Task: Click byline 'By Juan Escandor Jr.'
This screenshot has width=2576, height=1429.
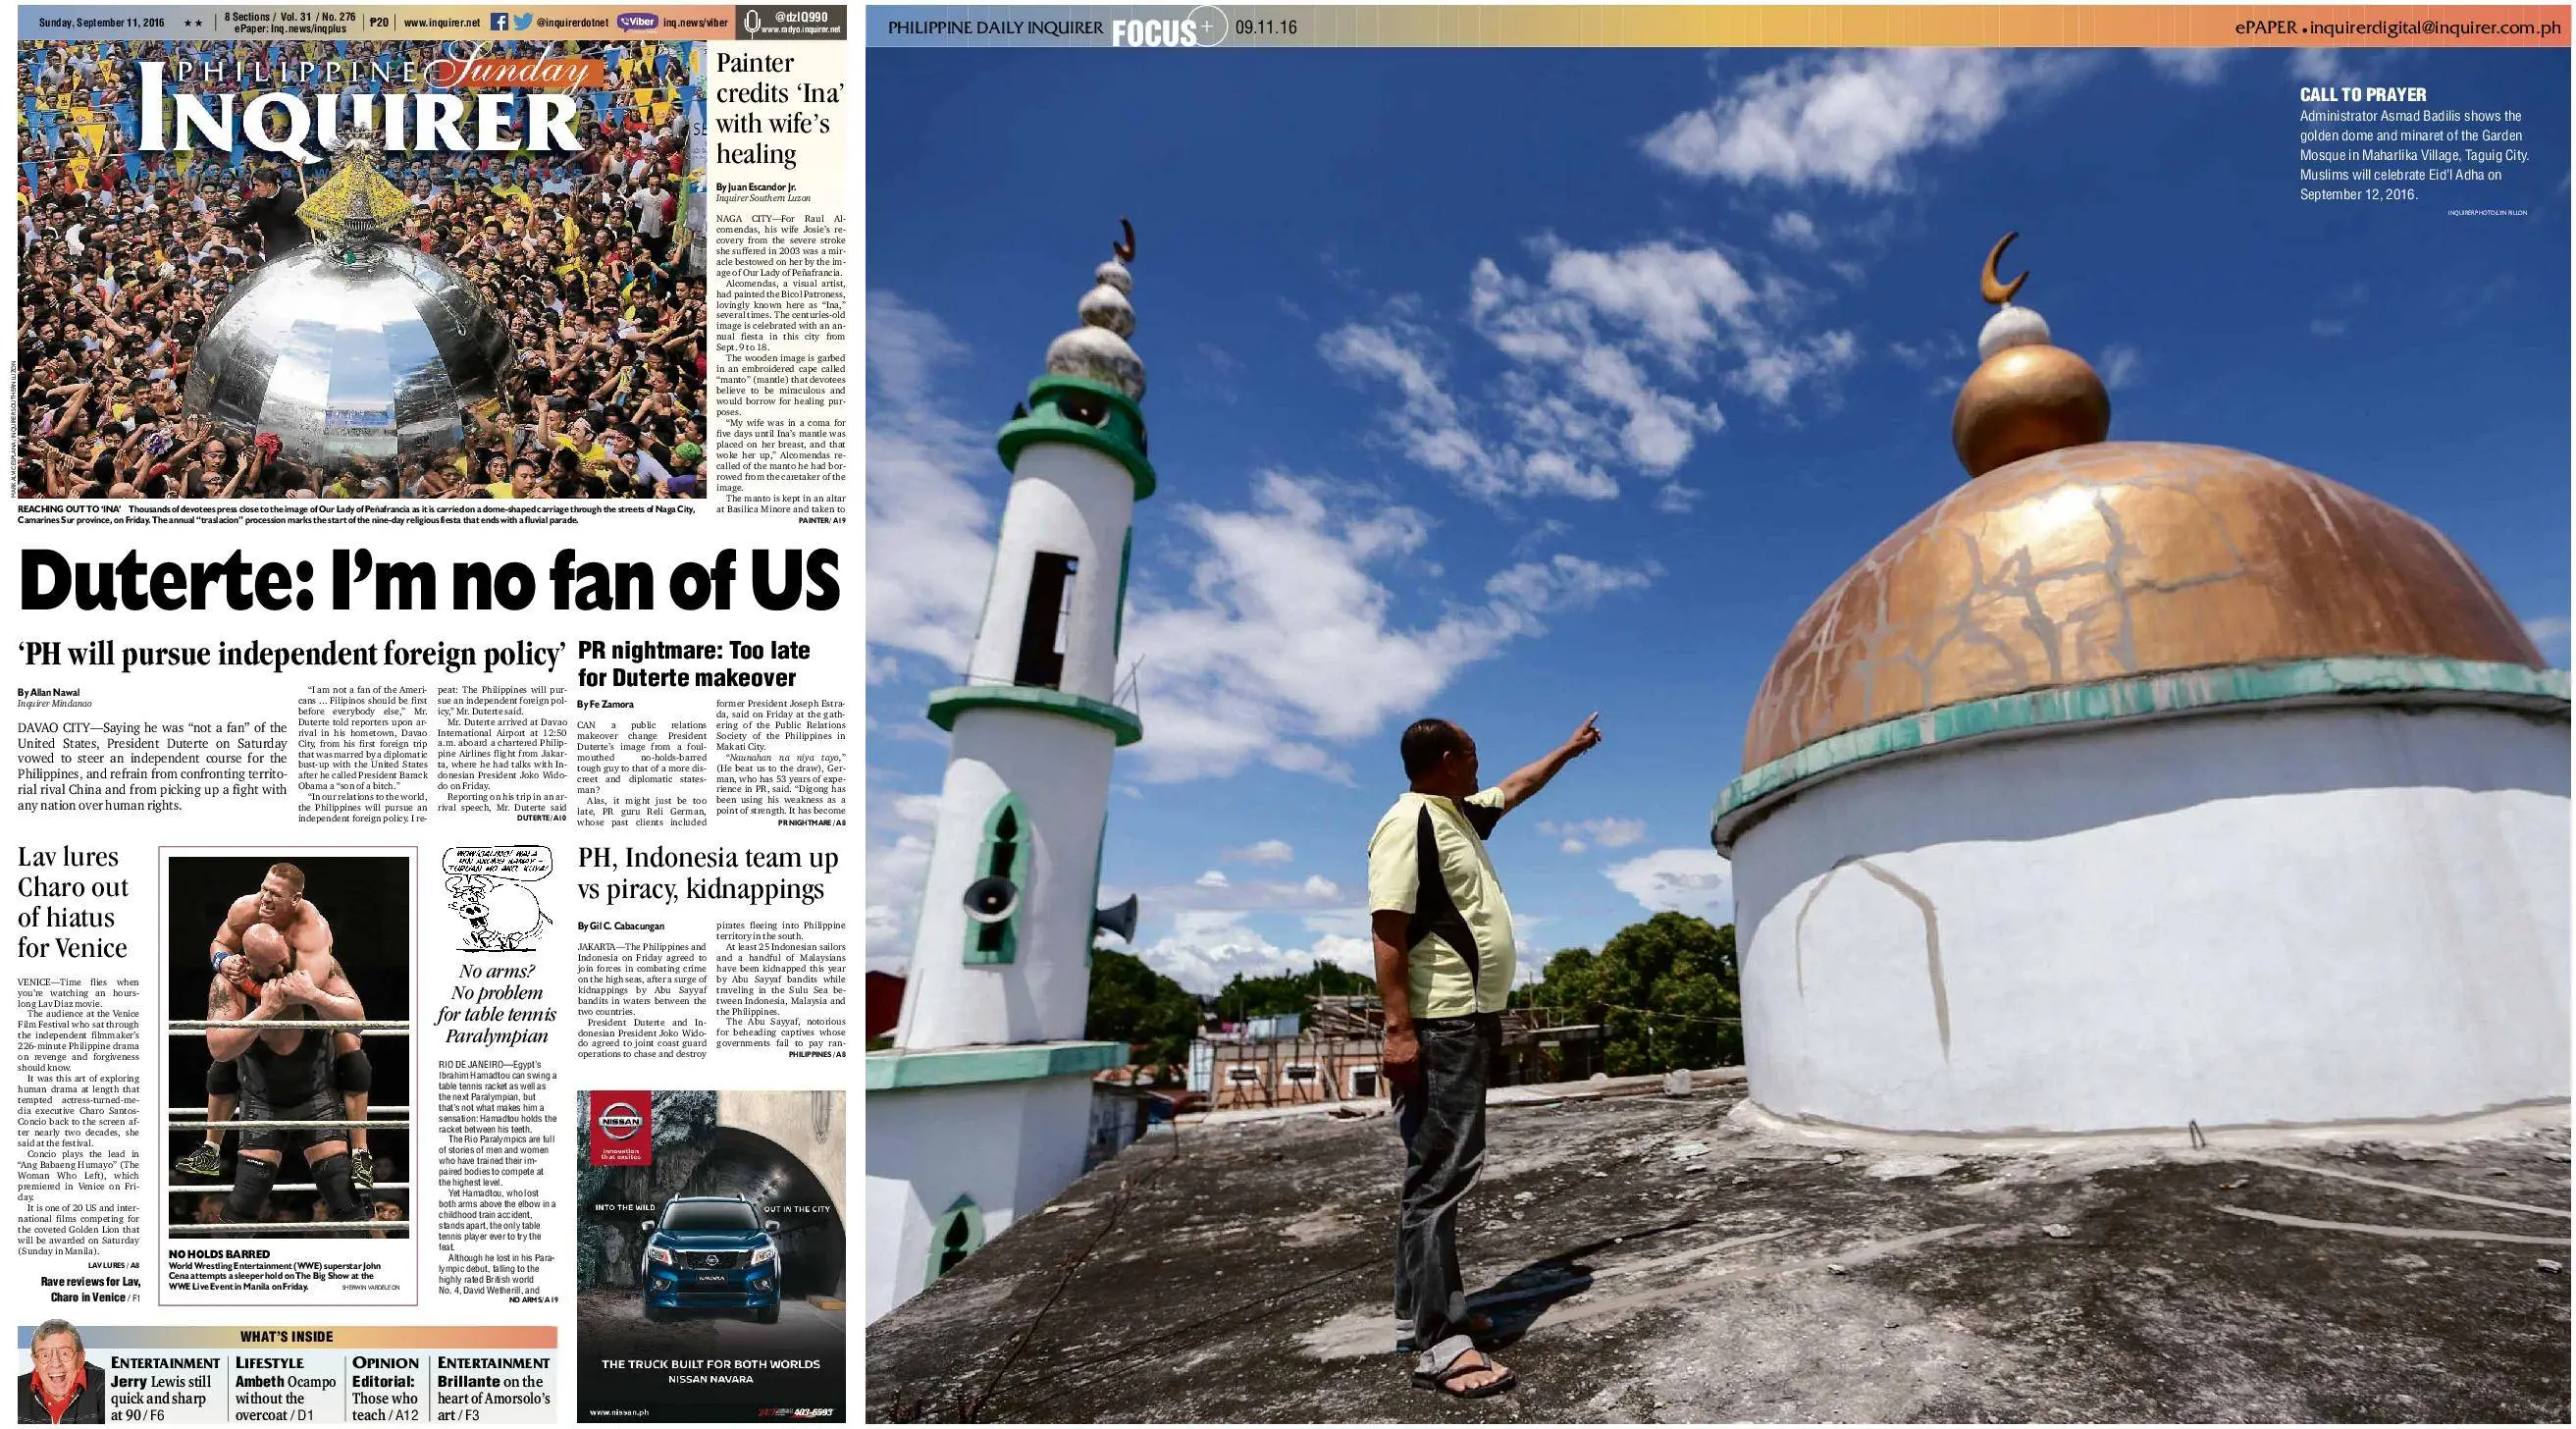Action: click(x=756, y=187)
